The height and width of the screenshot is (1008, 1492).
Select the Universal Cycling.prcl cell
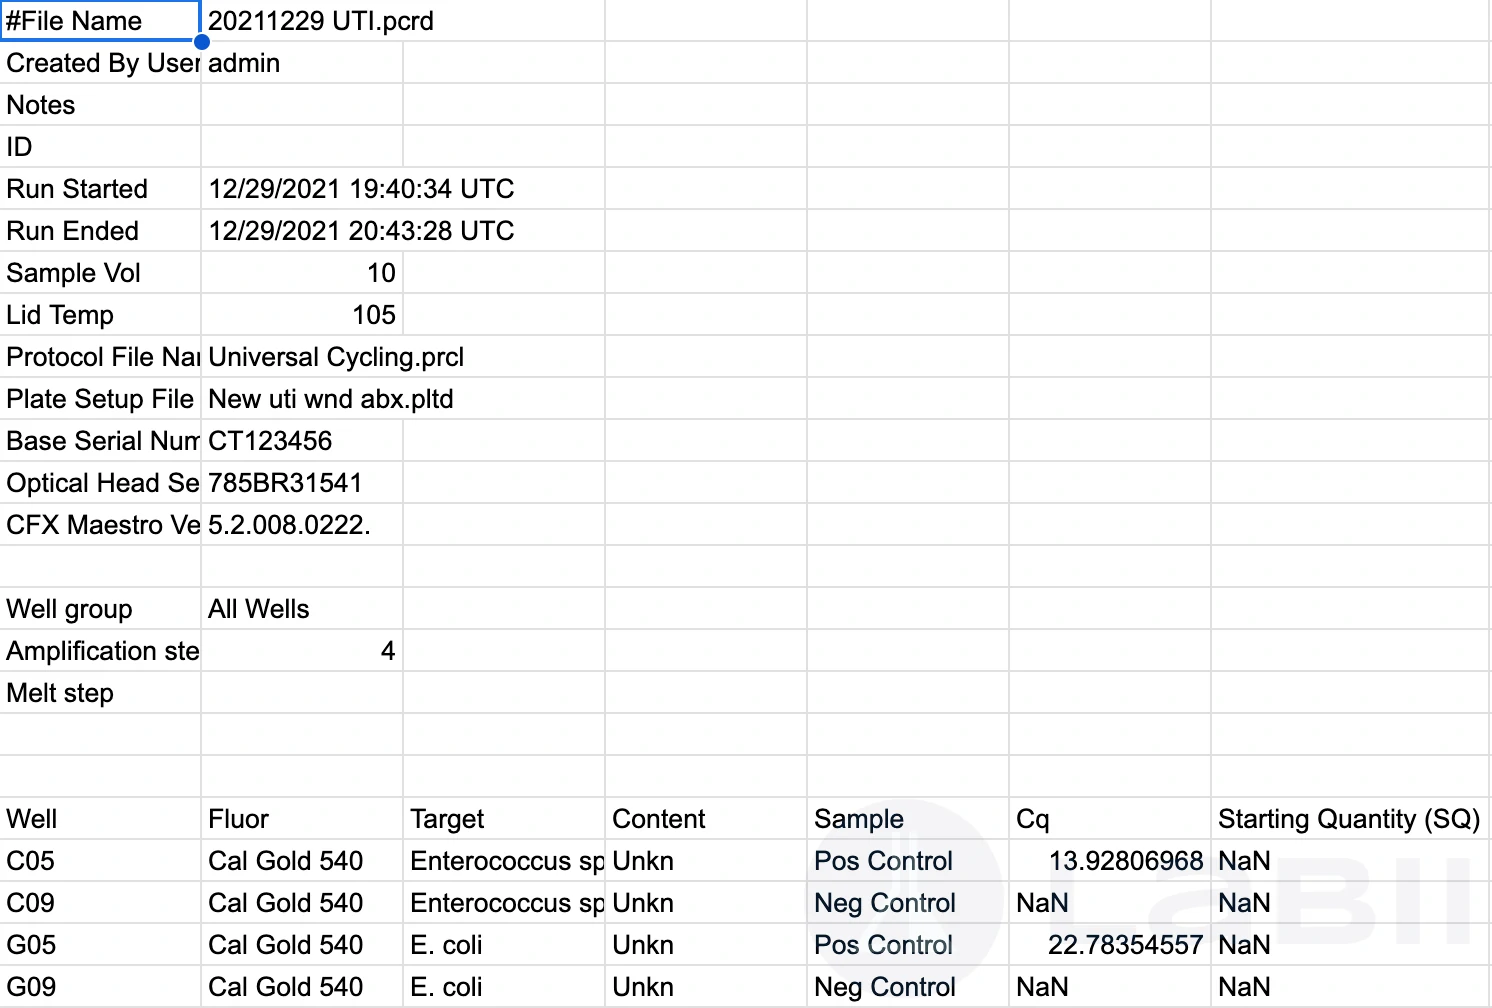point(336,357)
